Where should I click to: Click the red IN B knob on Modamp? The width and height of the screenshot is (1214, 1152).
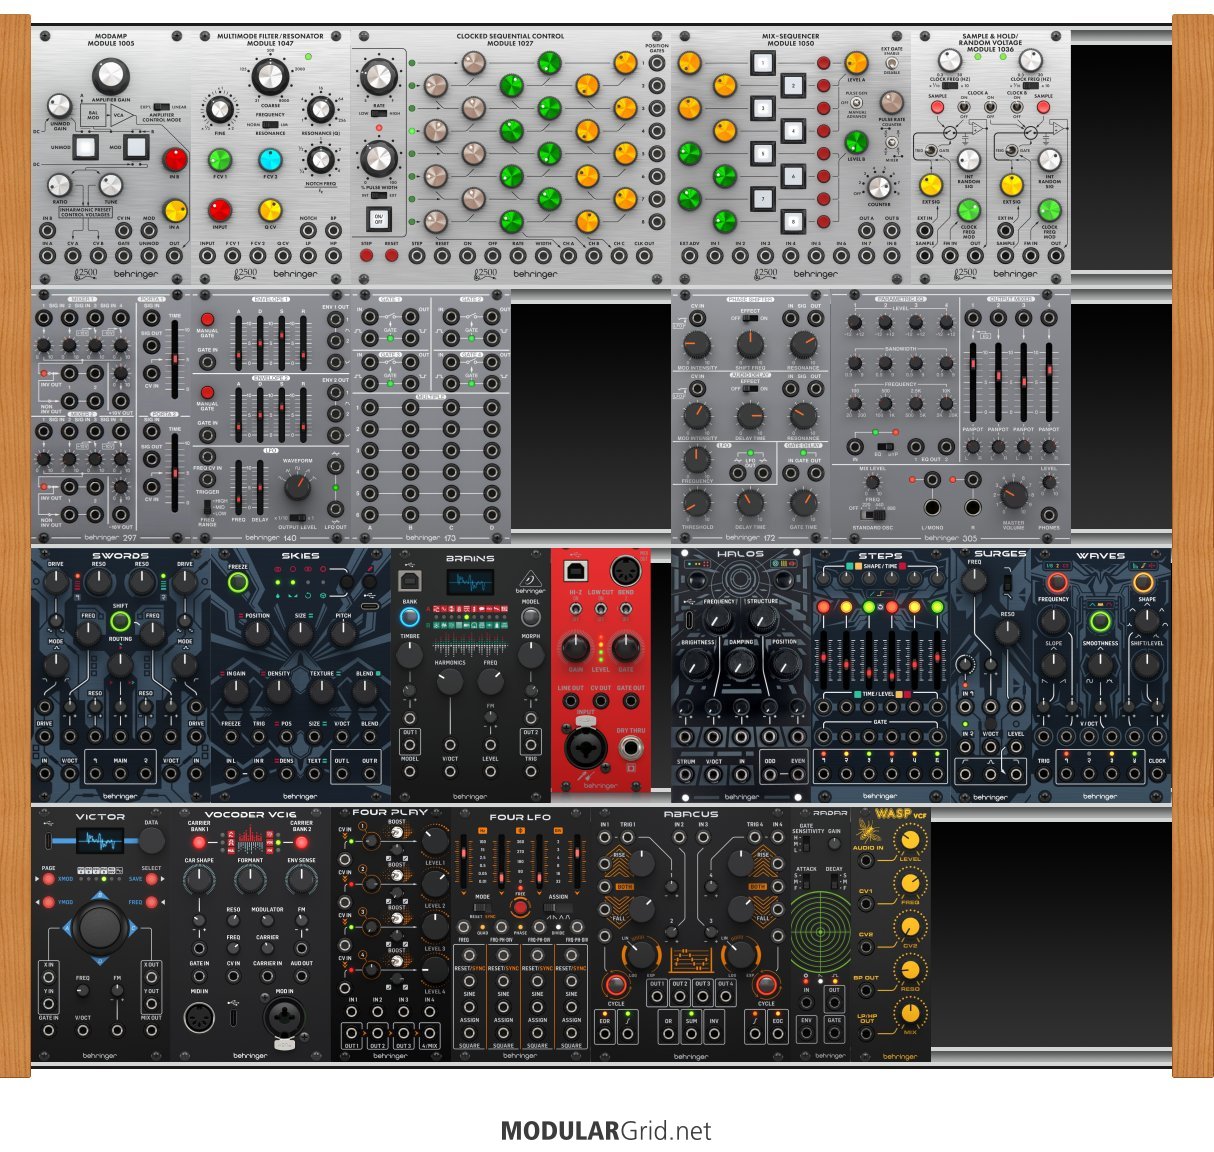coord(175,159)
